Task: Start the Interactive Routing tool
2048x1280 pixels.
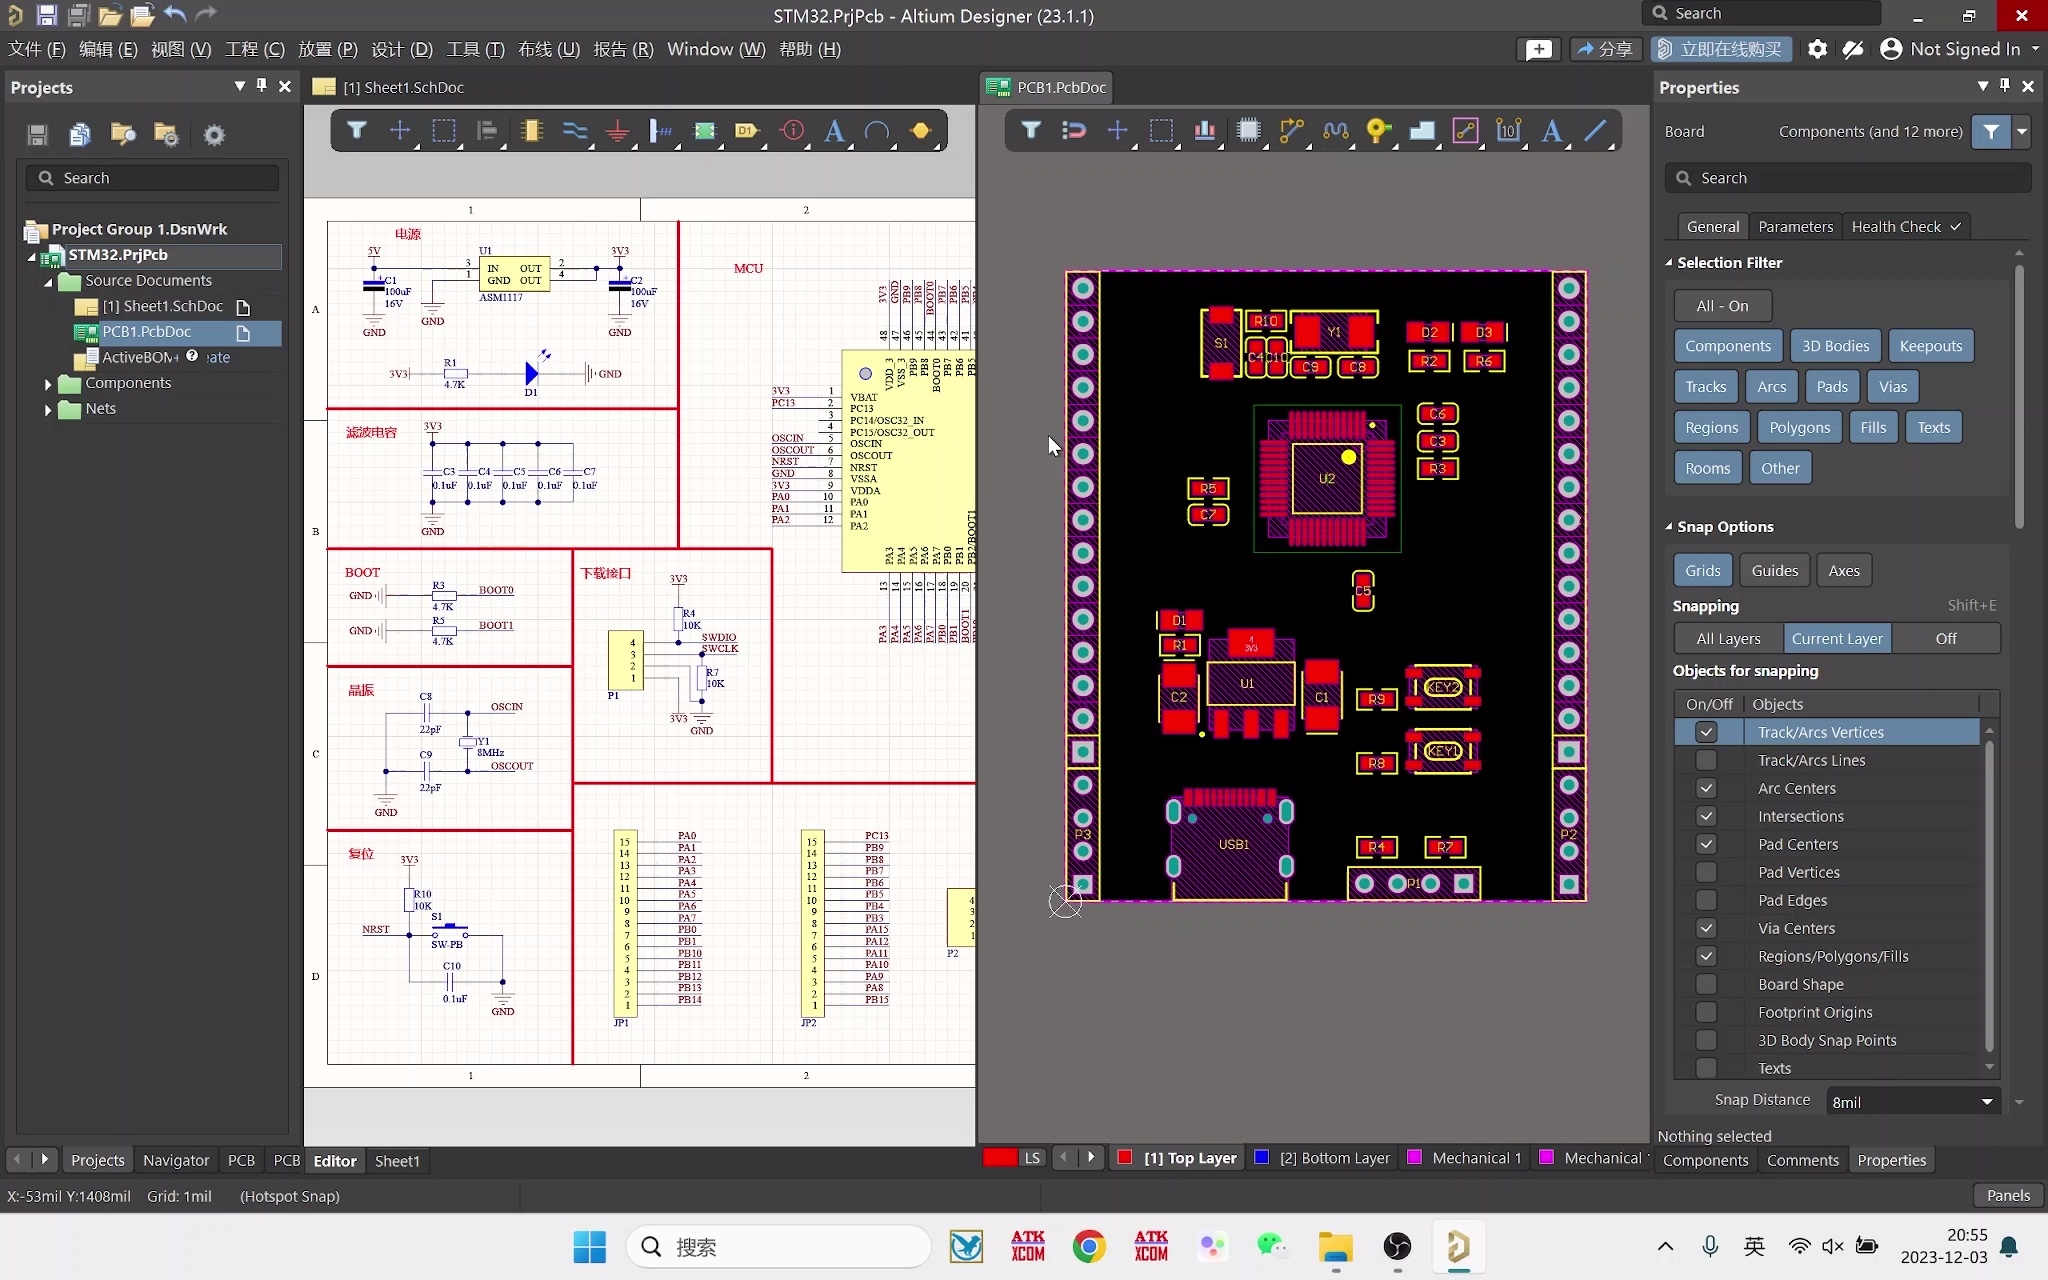Action: click(x=1291, y=131)
